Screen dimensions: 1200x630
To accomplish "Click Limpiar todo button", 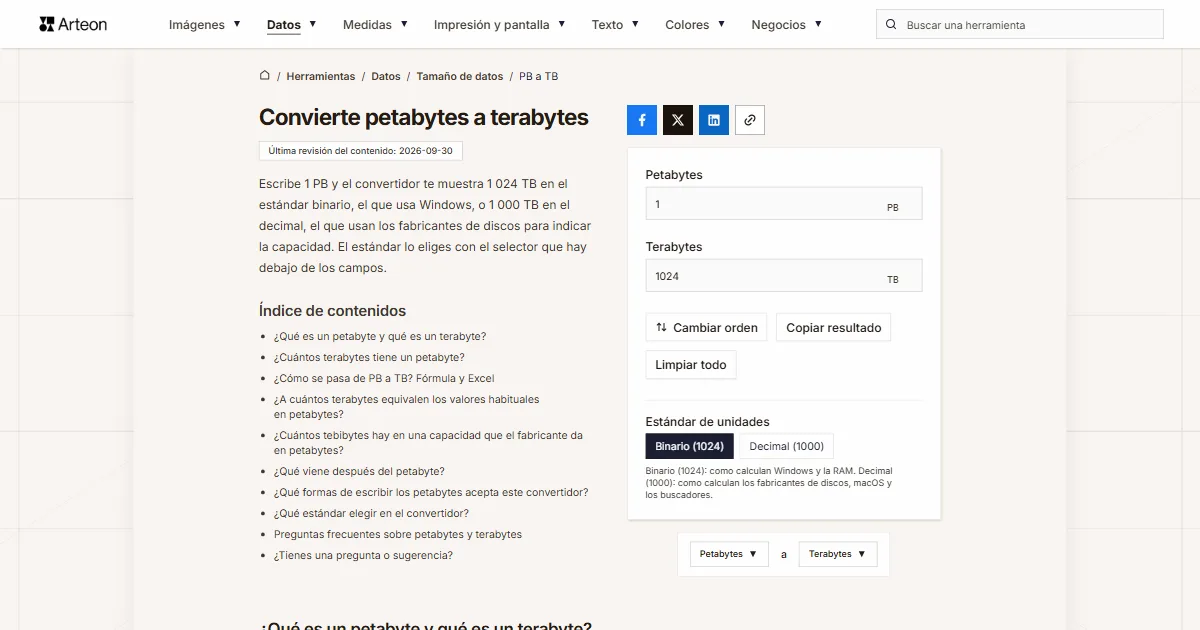I will coord(691,365).
